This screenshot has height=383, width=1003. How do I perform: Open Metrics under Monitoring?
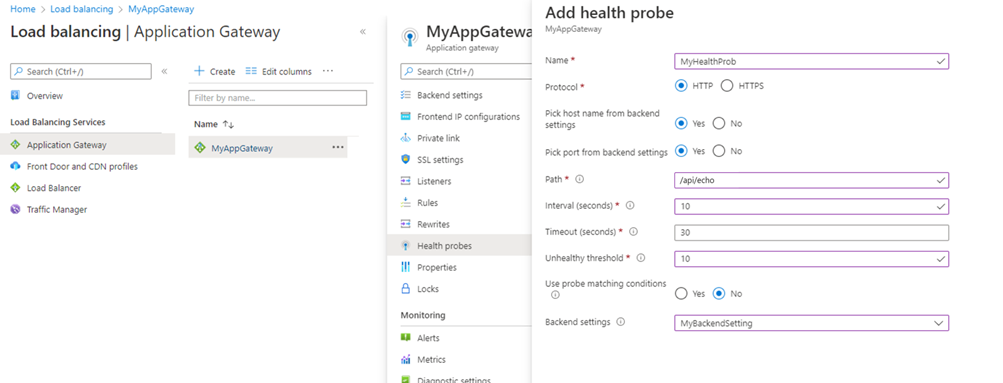[431, 359]
